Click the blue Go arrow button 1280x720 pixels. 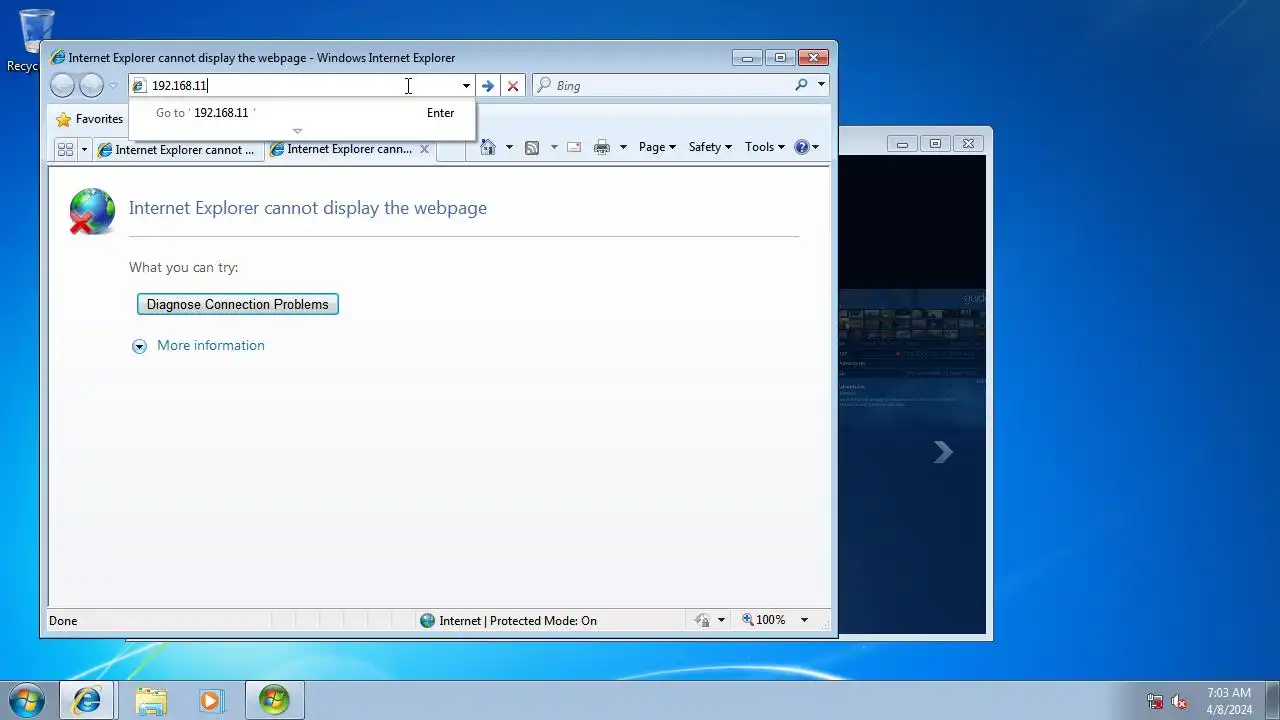(x=488, y=86)
